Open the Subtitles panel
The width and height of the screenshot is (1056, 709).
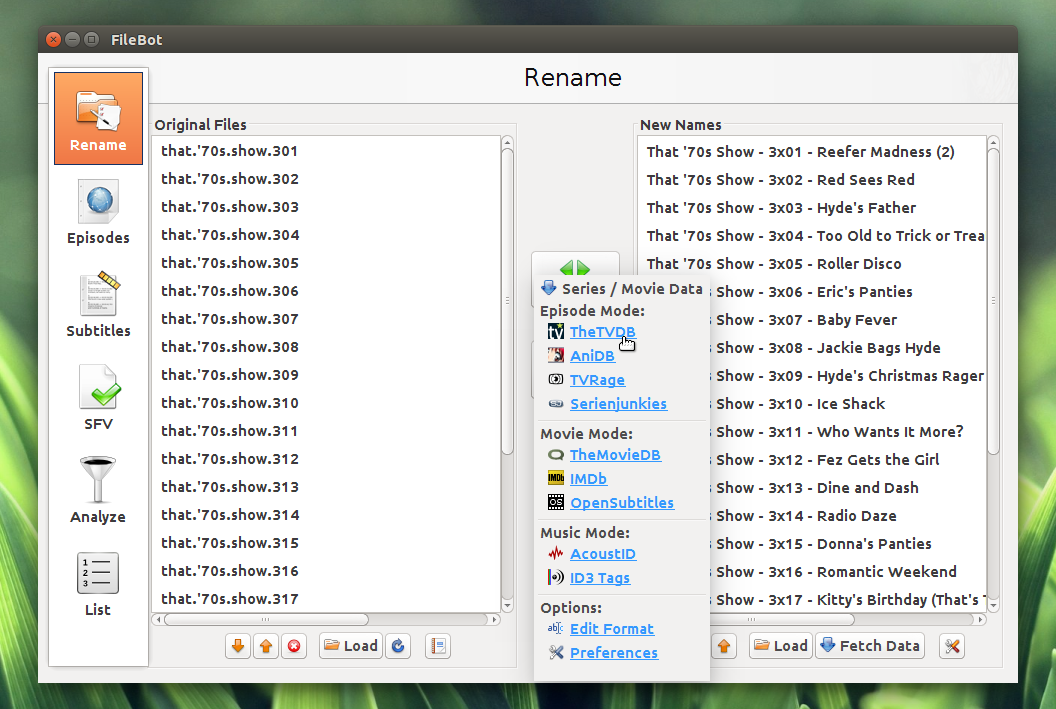pos(98,304)
